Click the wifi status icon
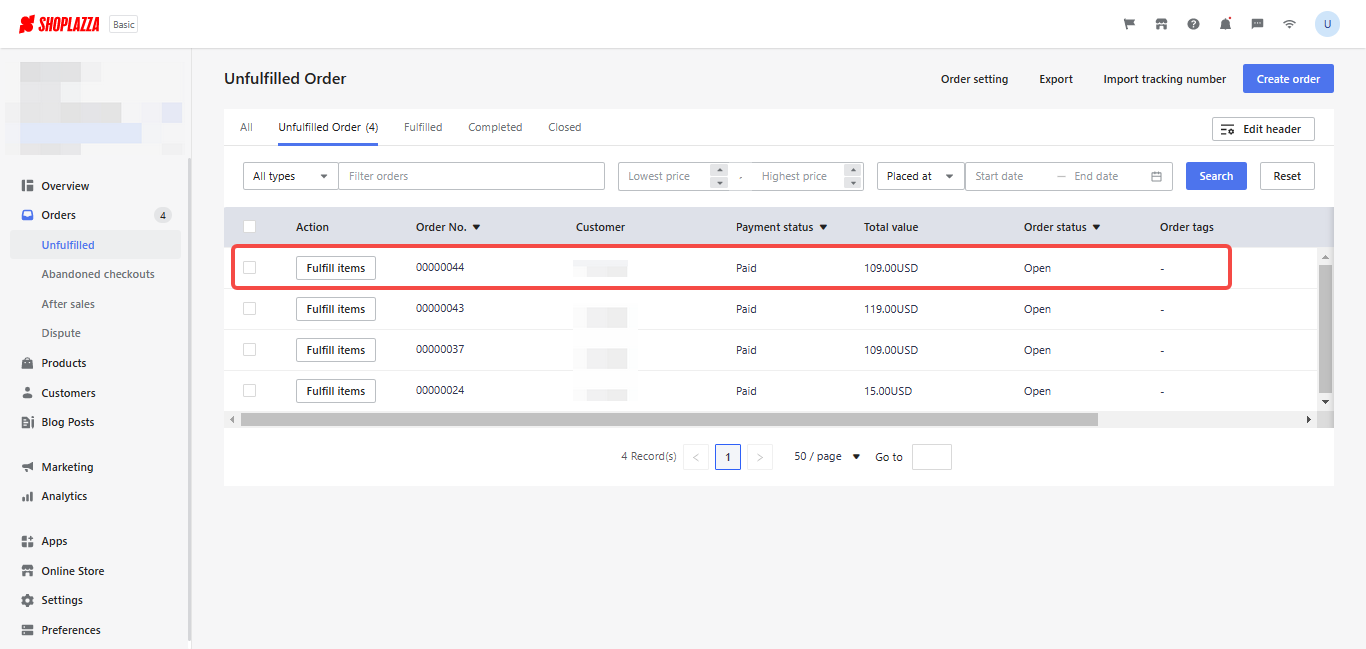 pyautogui.click(x=1289, y=24)
